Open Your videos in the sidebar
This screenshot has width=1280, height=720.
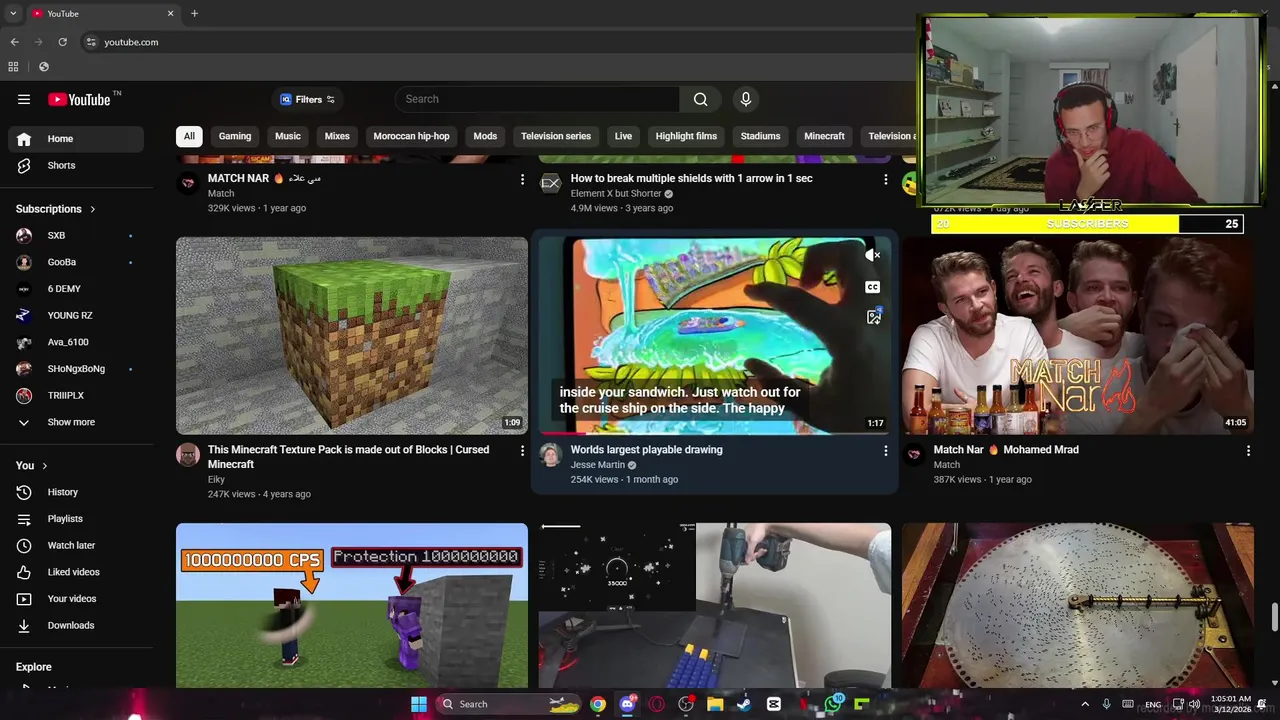[x=76, y=598]
